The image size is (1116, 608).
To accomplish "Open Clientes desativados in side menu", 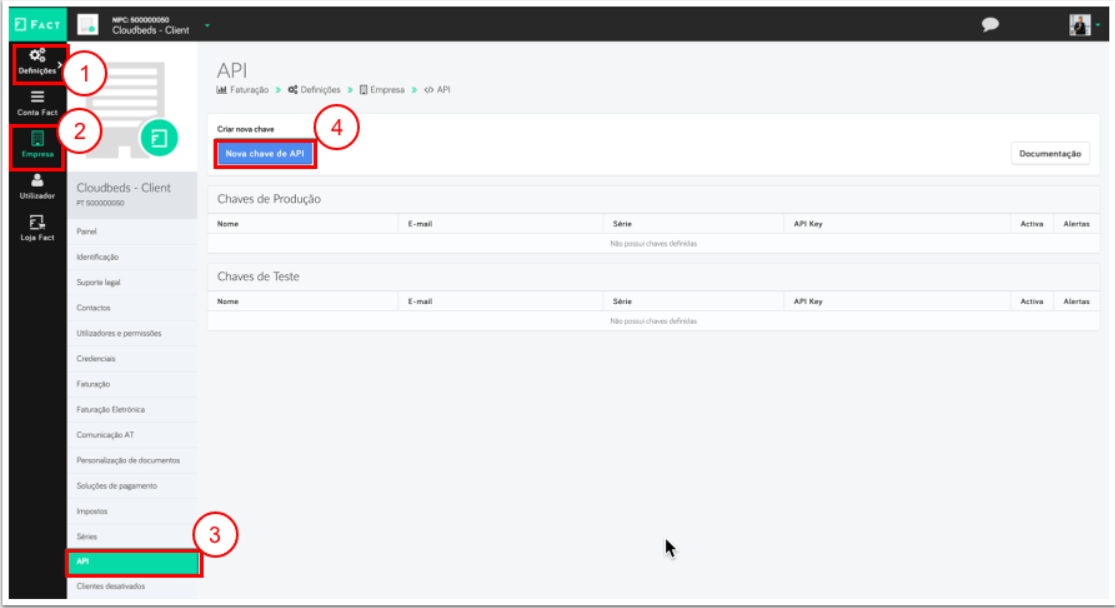I will click(110, 586).
